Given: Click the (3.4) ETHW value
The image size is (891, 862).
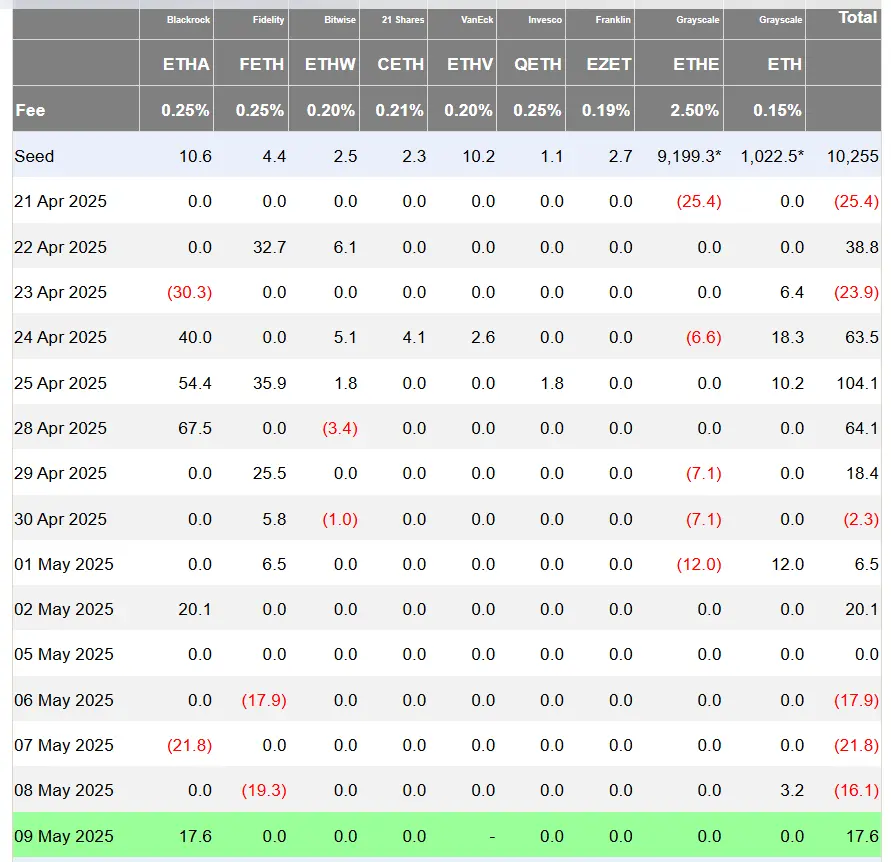Looking at the screenshot, I should pyautogui.click(x=340, y=428).
